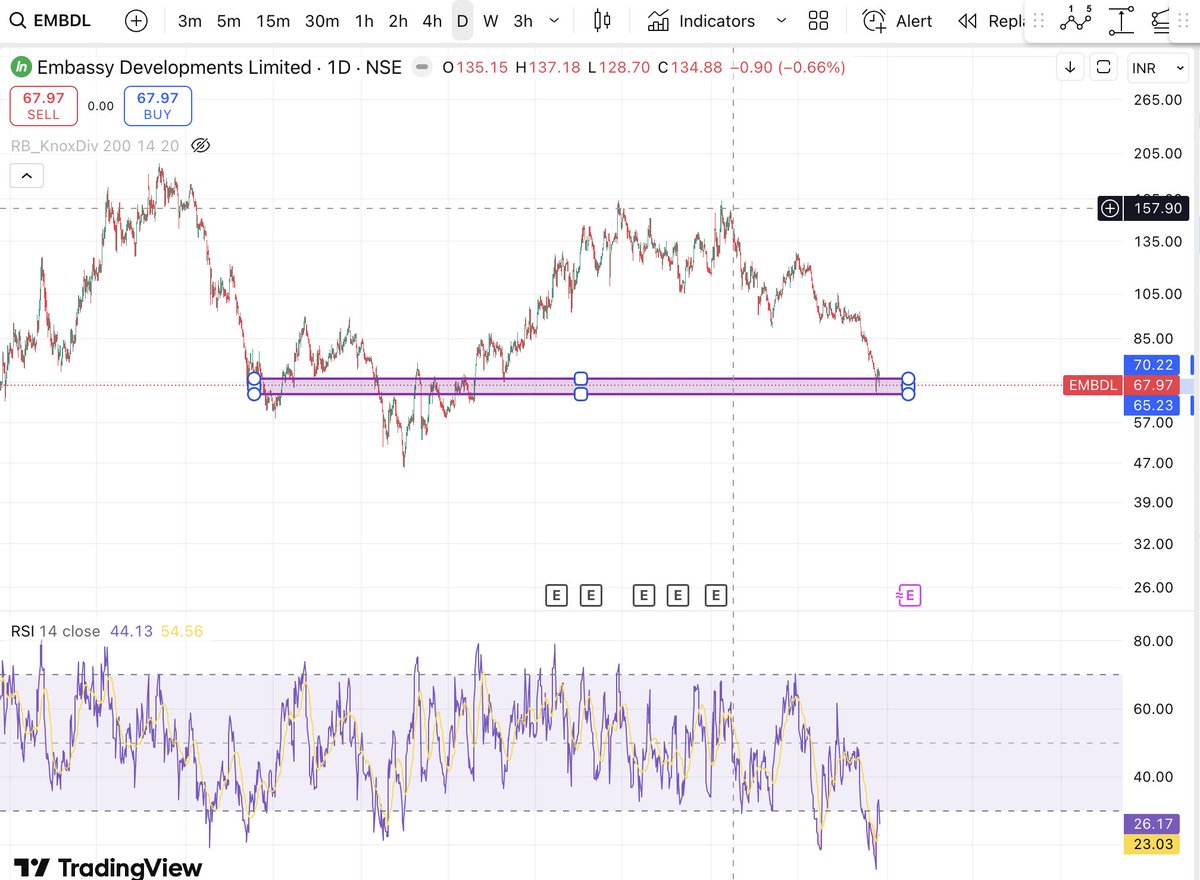Click the EMBDL price label on scale
This screenshot has width=1200, height=880.
click(x=1092, y=385)
